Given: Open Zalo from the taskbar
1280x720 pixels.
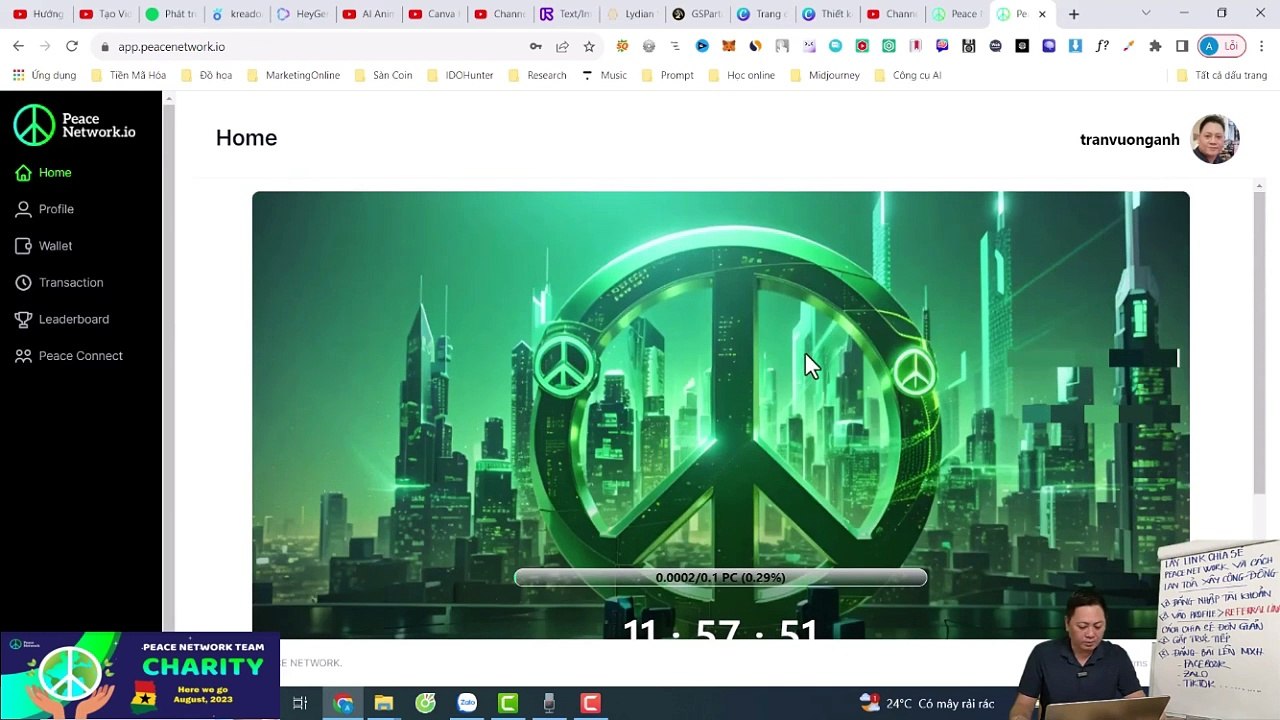Looking at the screenshot, I should 467,703.
